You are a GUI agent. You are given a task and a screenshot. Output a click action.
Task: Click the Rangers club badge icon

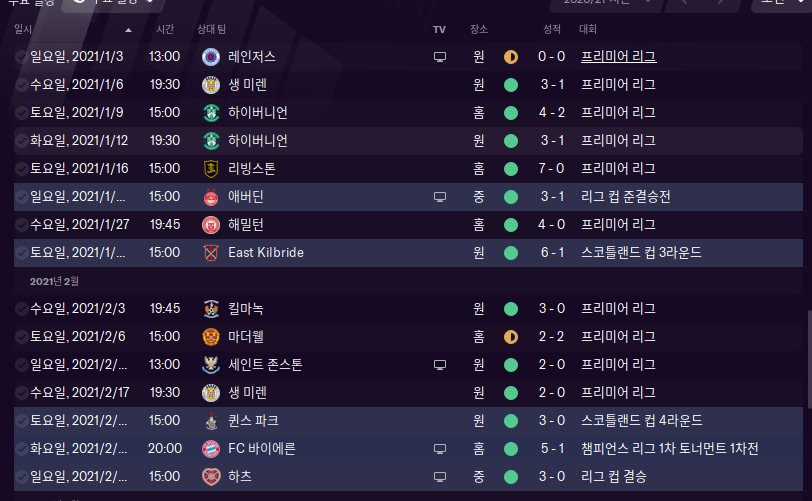(x=211, y=57)
